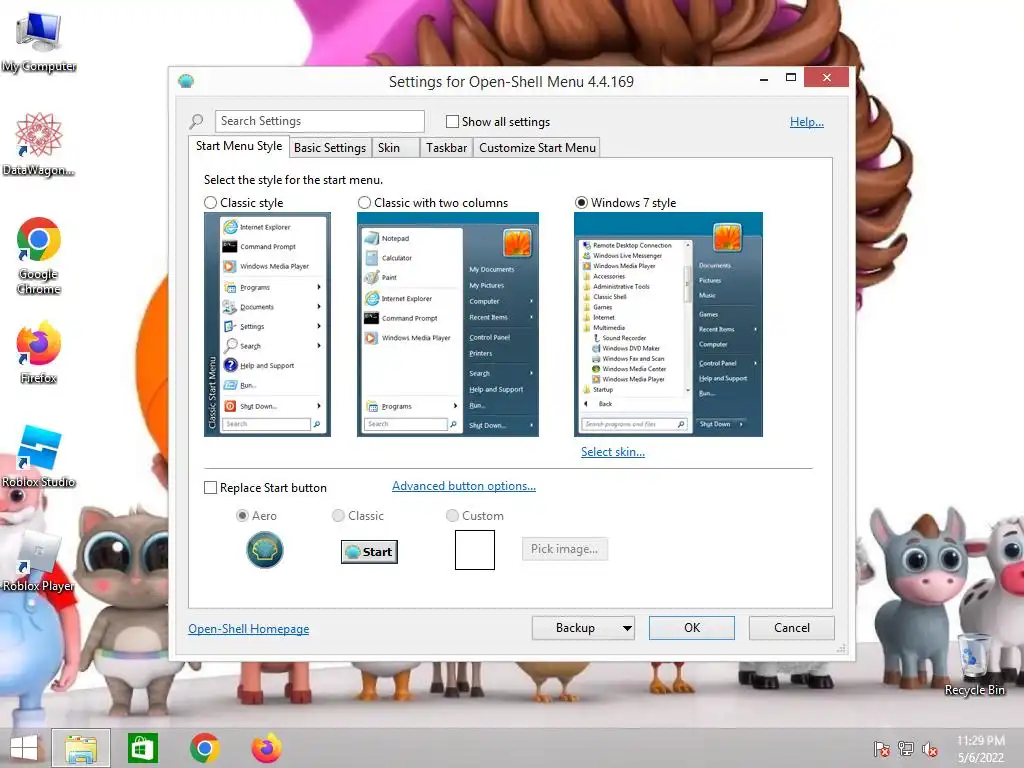This screenshot has width=1024, height=768.
Task: Switch to Basic Settings tab
Action: point(330,148)
